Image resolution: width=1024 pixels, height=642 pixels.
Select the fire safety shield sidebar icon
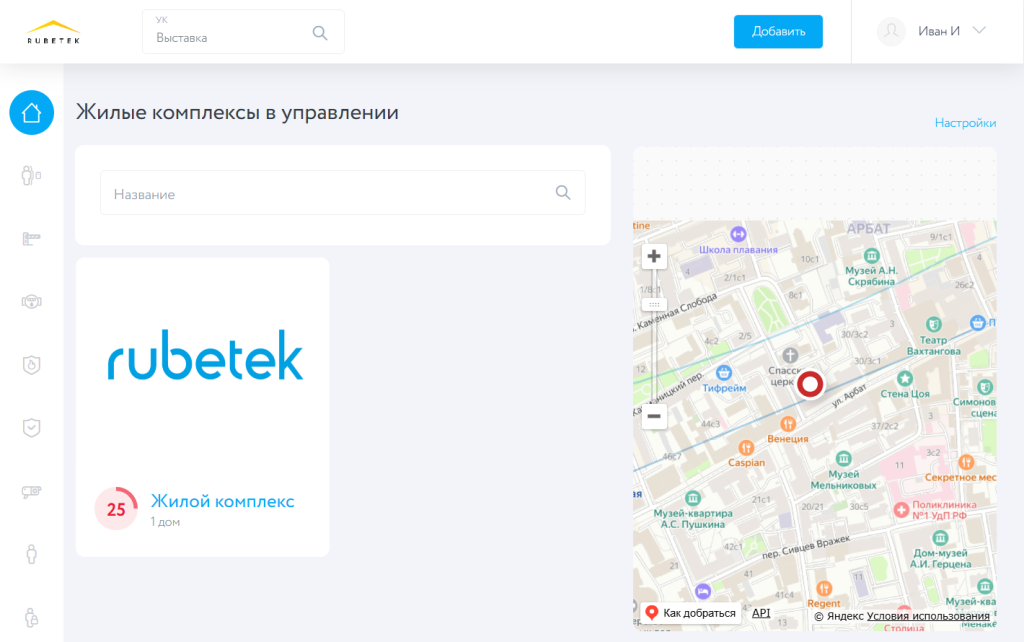tap(31, 365)
